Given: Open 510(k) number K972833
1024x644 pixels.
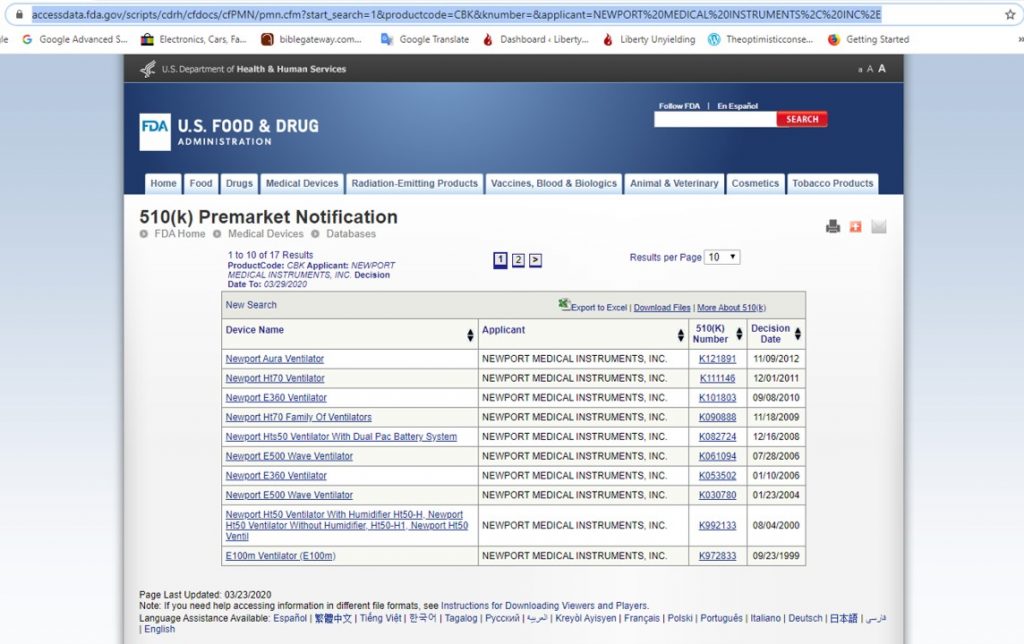Looking at the screenshot, I should [x=717, y=556].
